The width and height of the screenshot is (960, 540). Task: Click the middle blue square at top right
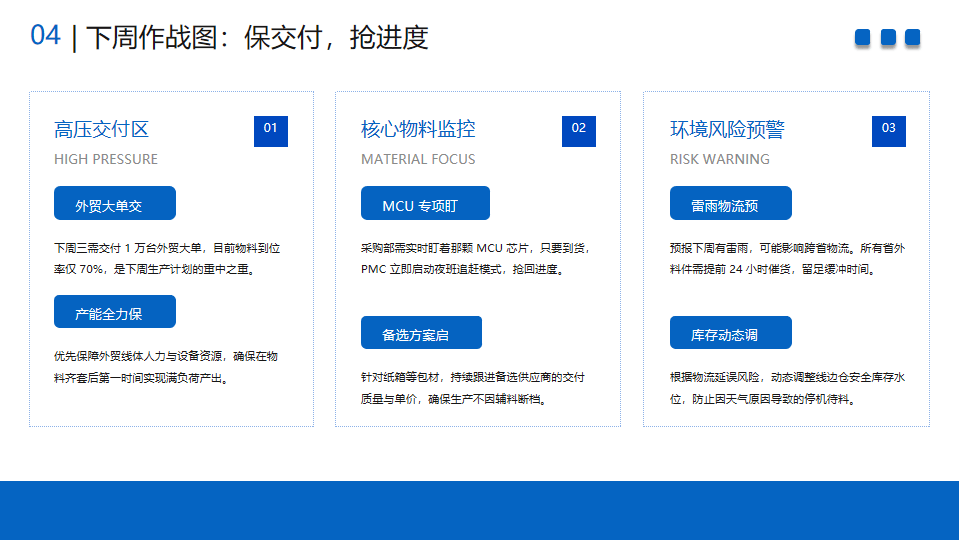888,38
